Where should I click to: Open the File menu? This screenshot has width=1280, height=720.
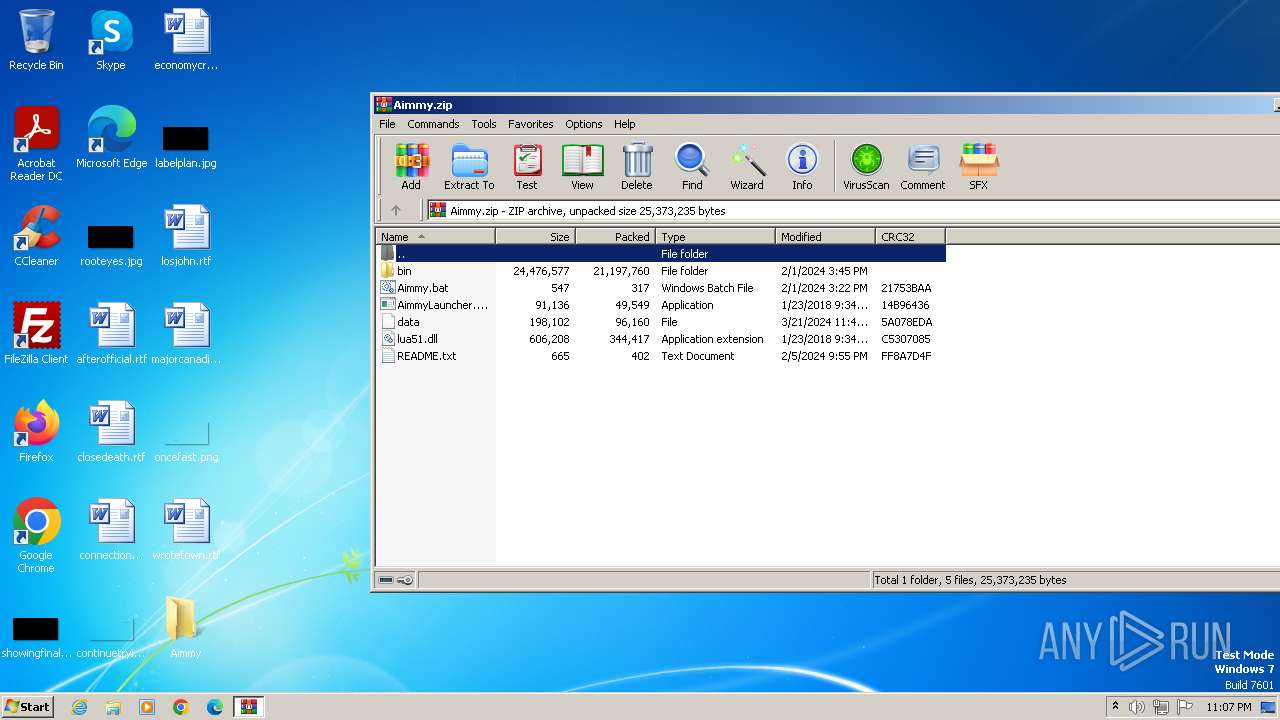[x=387, y=124]
